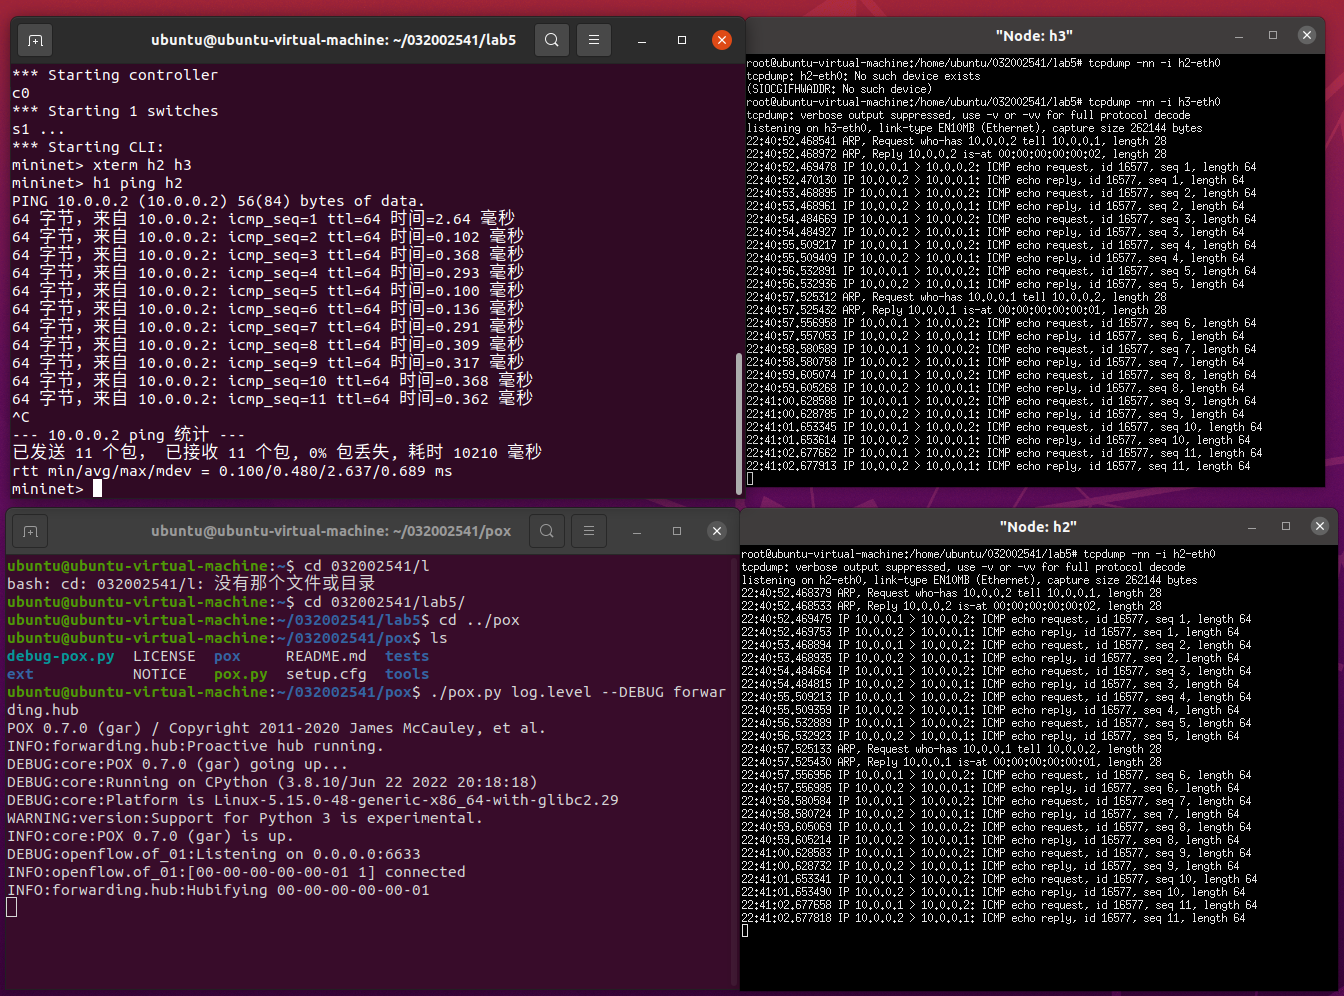The width and height of the screenshot is (1344, 996).
Task: Click the "Node: h3" window title bar
Action: (x=1034, y=36)
